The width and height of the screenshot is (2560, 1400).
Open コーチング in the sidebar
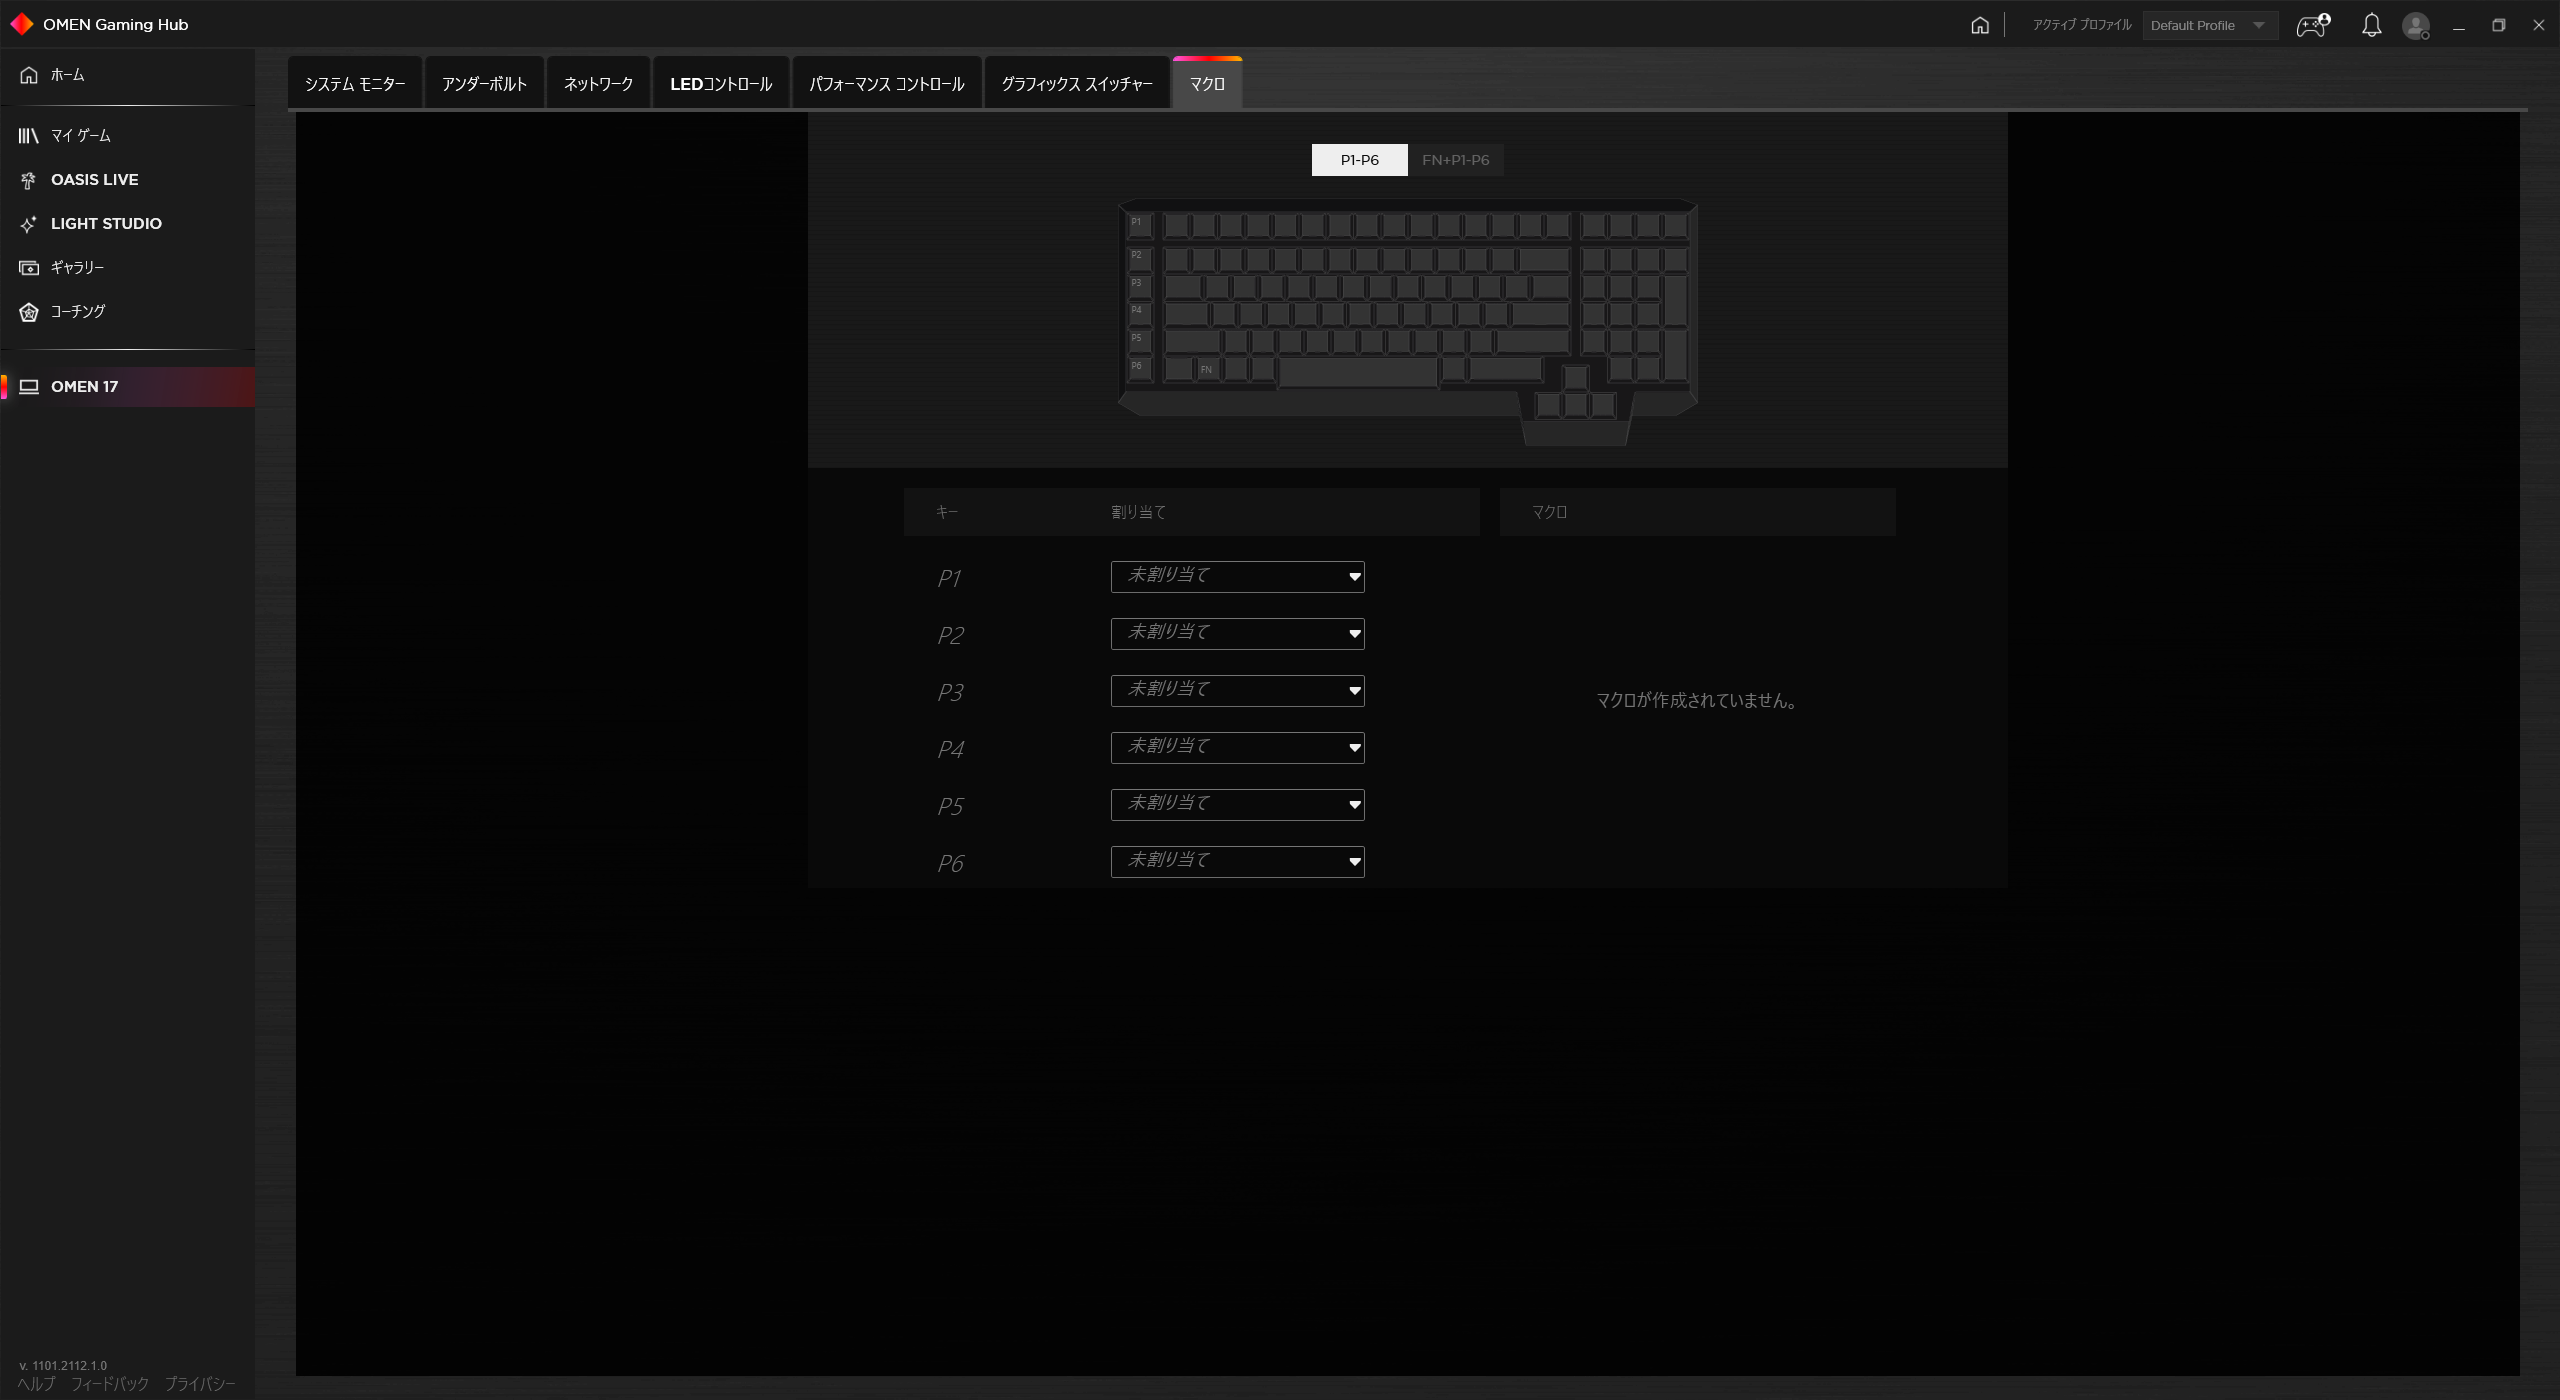tap(127, 312)
